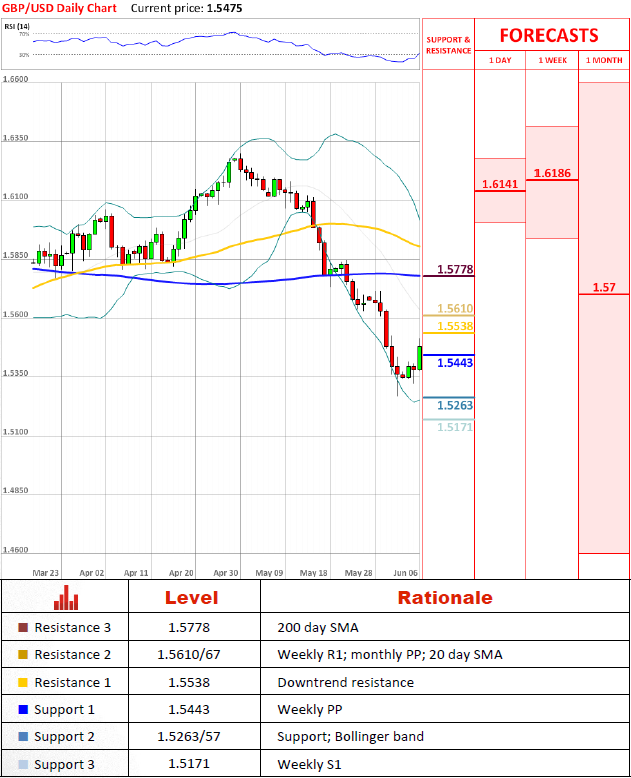This screenshot has width=631, height=778.
Task: Click the Support 2 steel-blue color swatch
Action: [23, 737]
